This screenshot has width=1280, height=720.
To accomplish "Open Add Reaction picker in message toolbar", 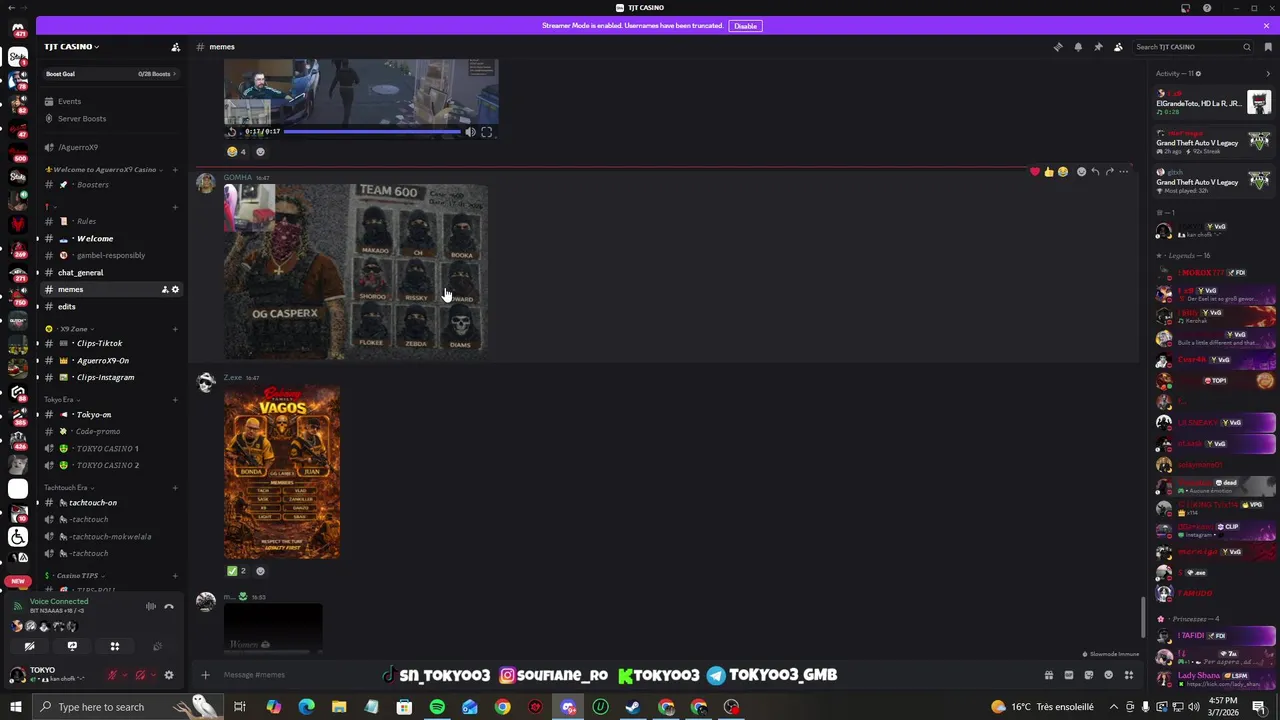I will point(1081,172).
